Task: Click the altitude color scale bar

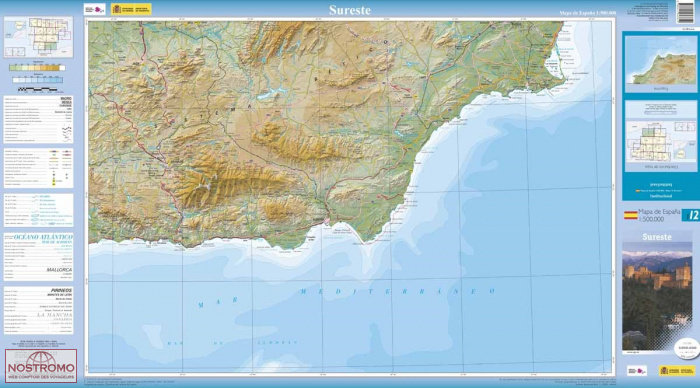Action: coord(37,68)
